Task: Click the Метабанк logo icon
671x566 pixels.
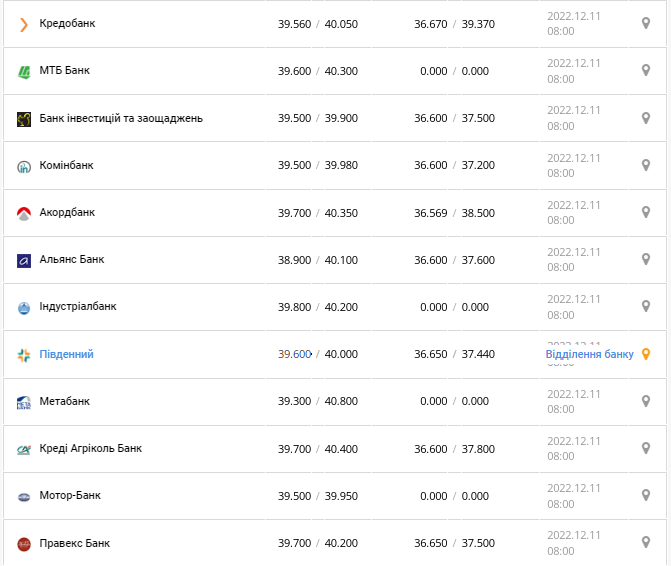Action: click(x=24, y=403)
